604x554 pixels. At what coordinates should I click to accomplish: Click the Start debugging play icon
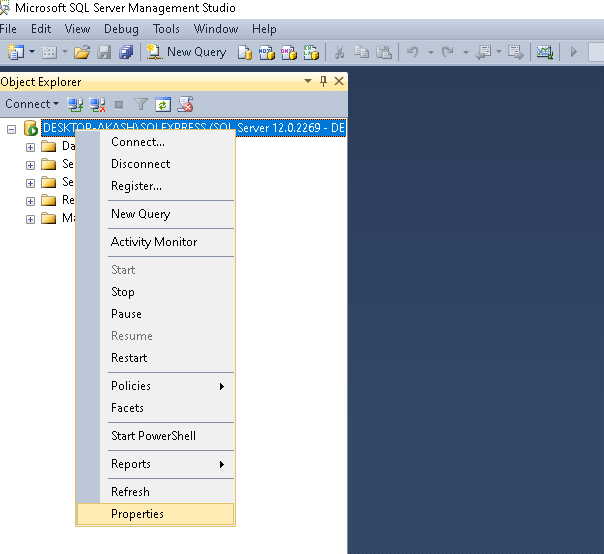click(574, 51)
